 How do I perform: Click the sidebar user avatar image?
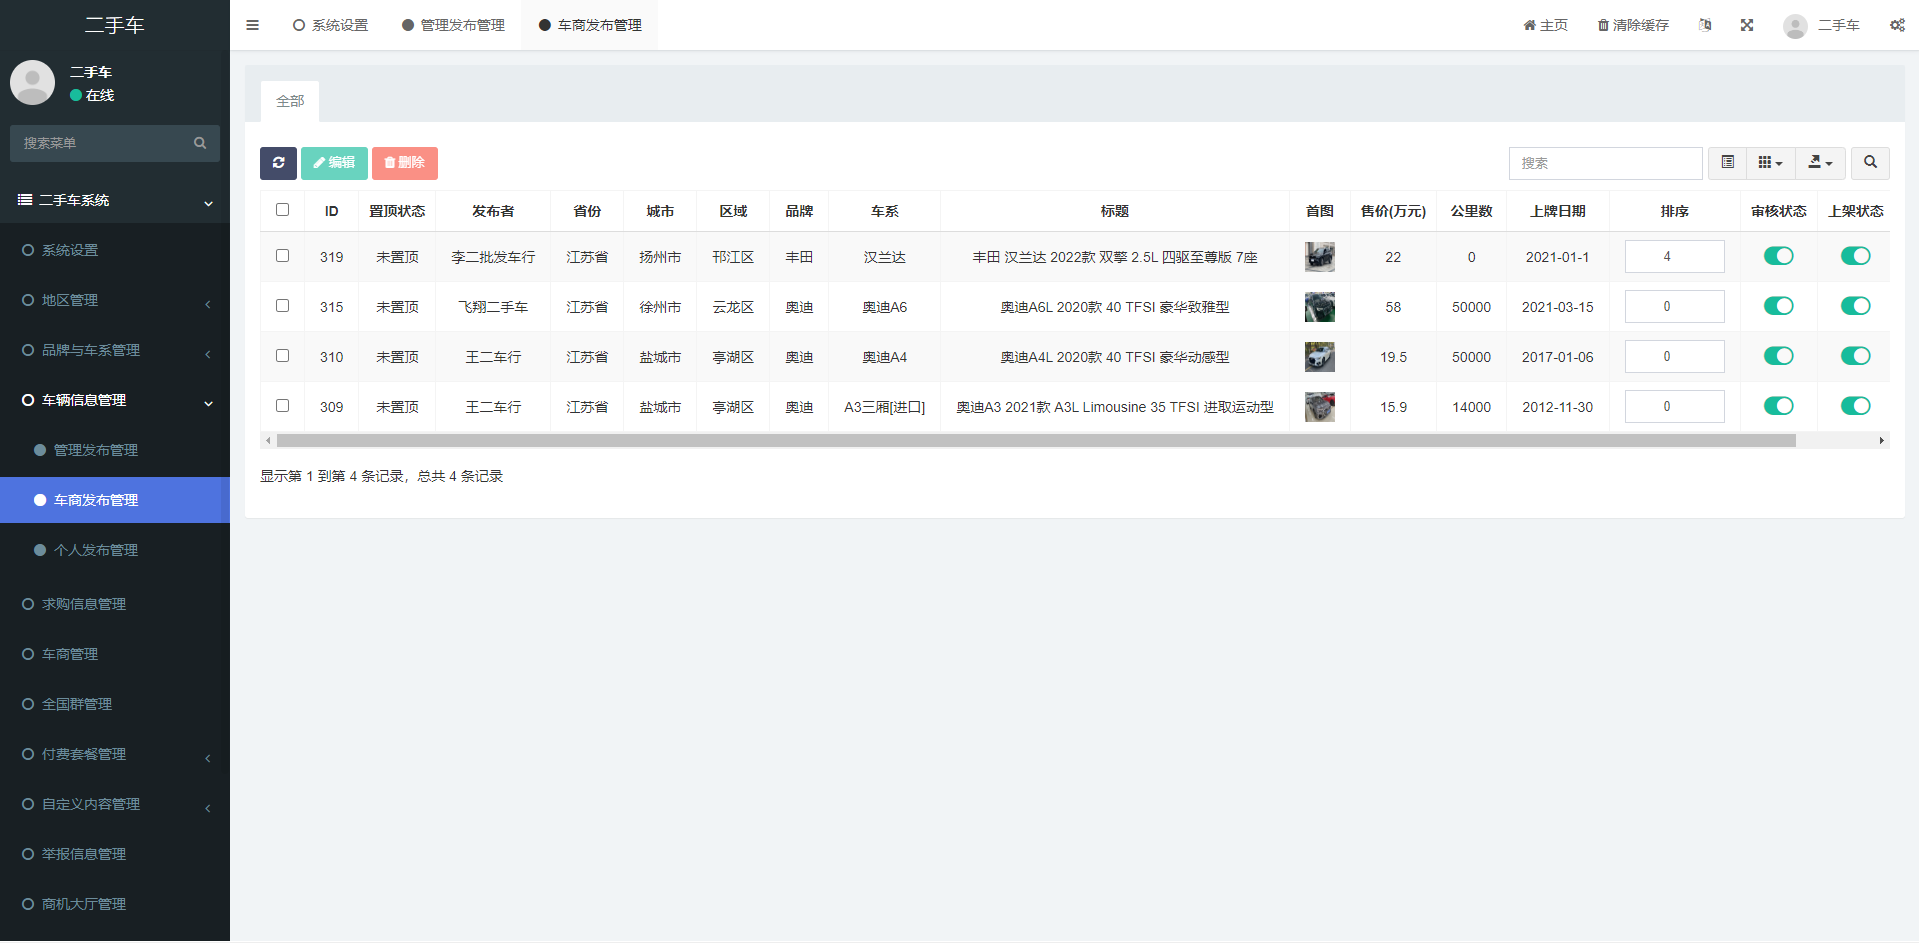click(x=32, y=82)
